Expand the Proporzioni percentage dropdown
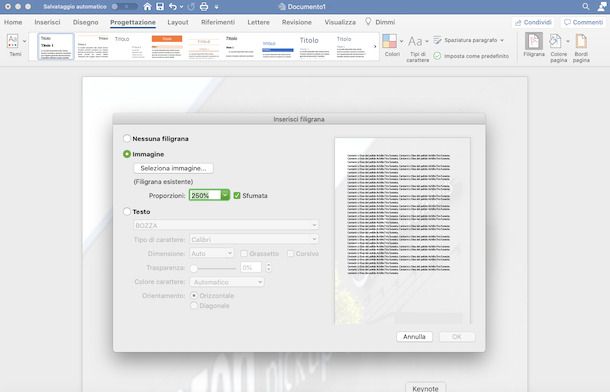The image size is (610, 392). pyautogui.click(x=225, y=195)
